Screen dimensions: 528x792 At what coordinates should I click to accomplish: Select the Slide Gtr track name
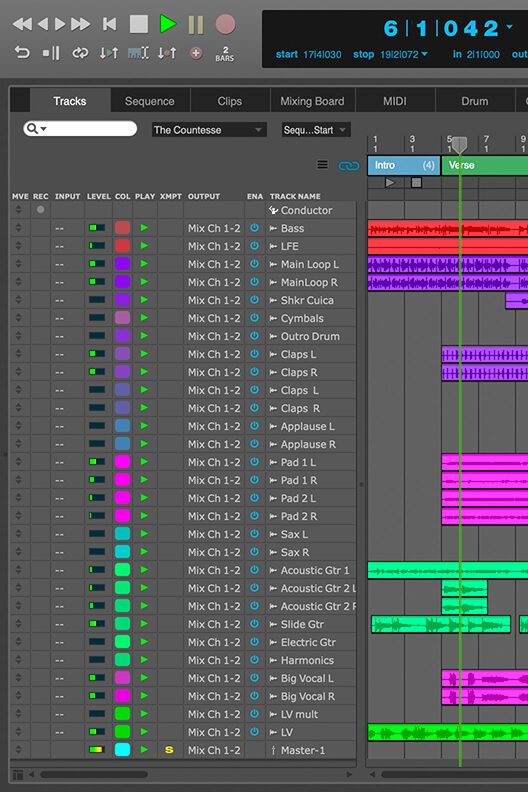pos(302,624)
